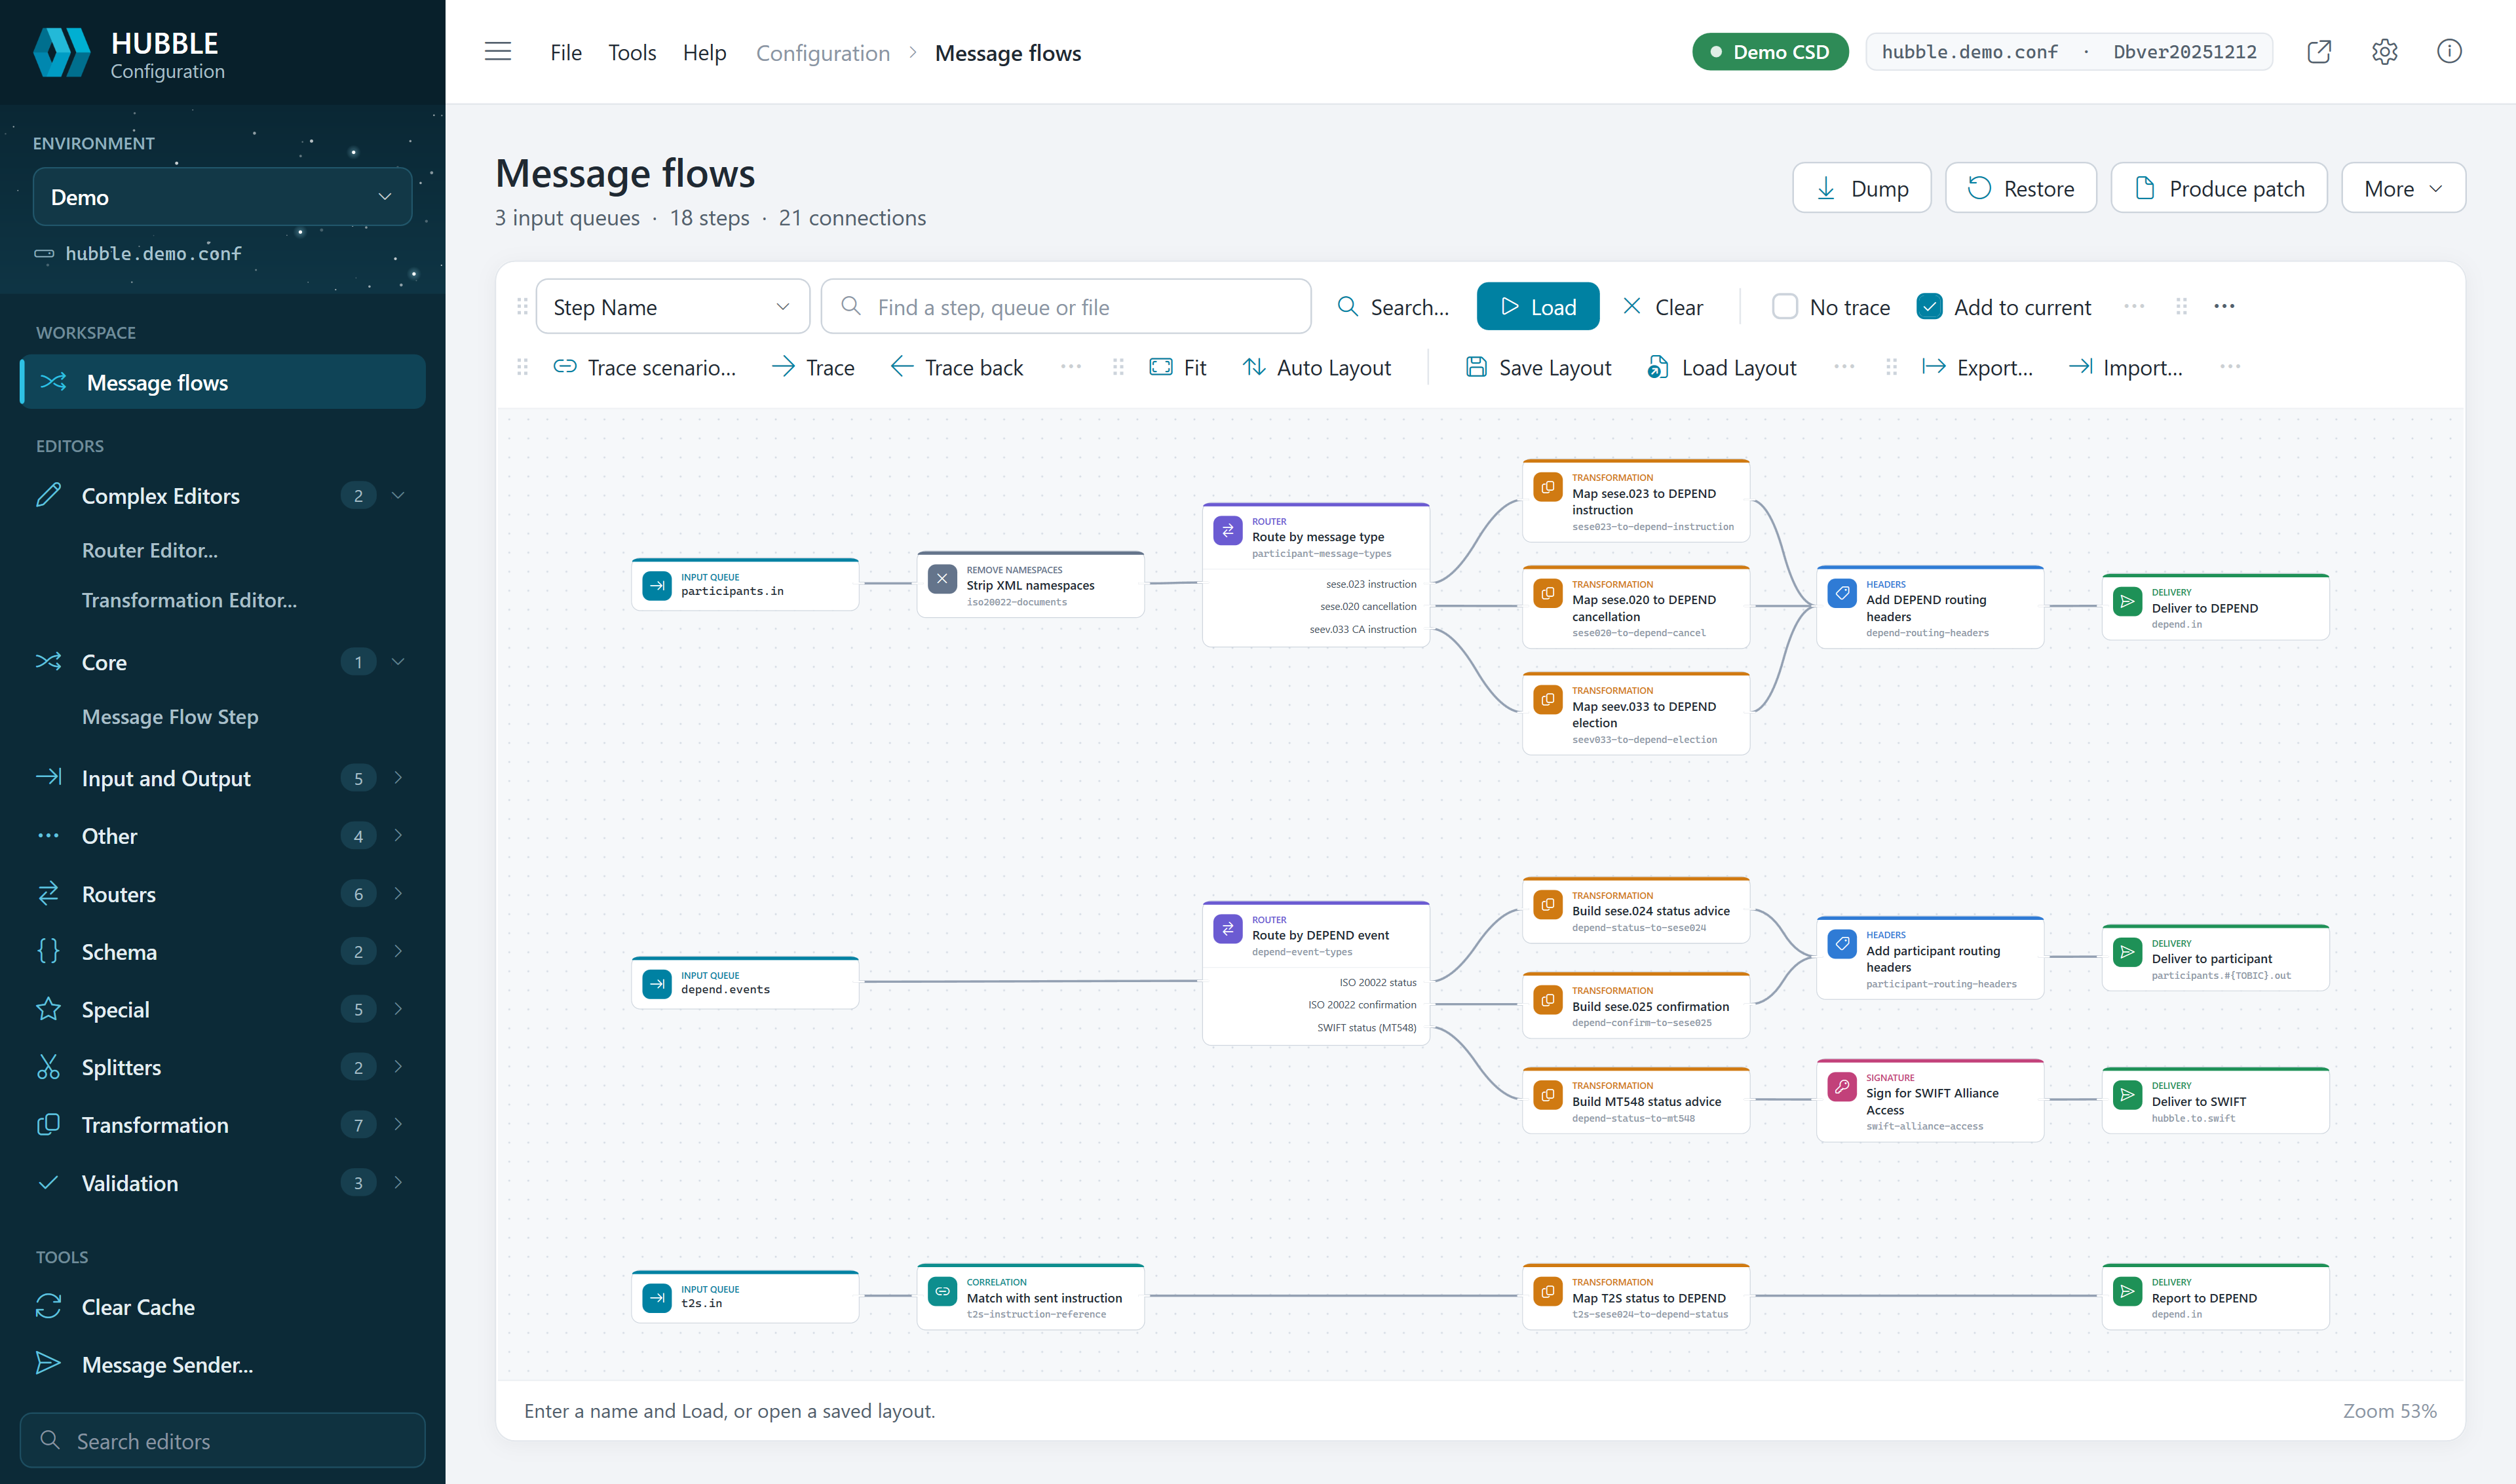
Task: Click the Export arrow icon
Action: [x=1934, y=367]
